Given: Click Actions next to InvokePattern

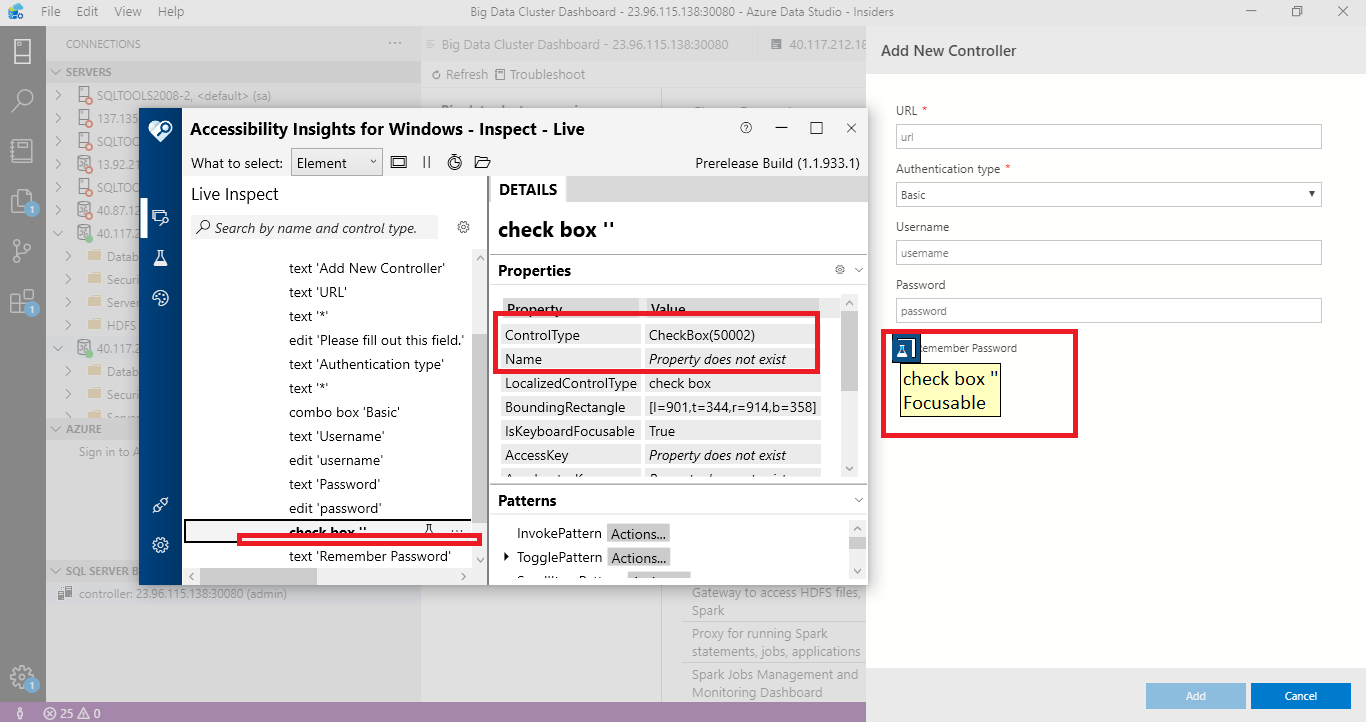Looking at the screenshot, I should click(x=638, y=533).
